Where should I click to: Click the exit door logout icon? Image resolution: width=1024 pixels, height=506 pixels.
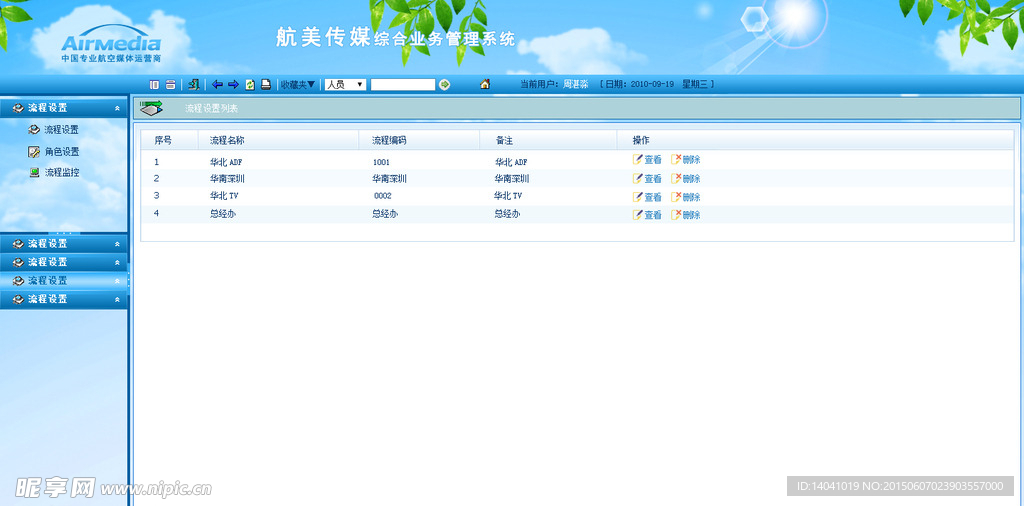click(x=193, y=85)
